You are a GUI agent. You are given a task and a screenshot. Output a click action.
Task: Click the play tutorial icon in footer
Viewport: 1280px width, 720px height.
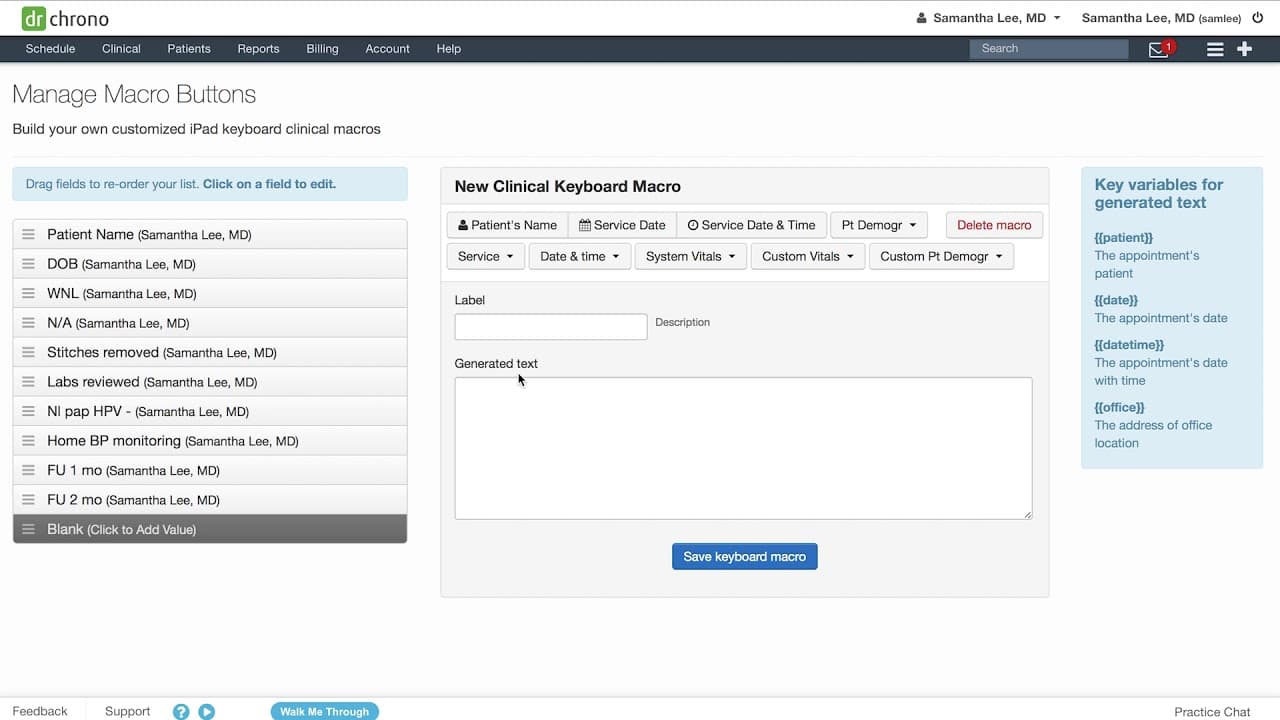point(207,712)
